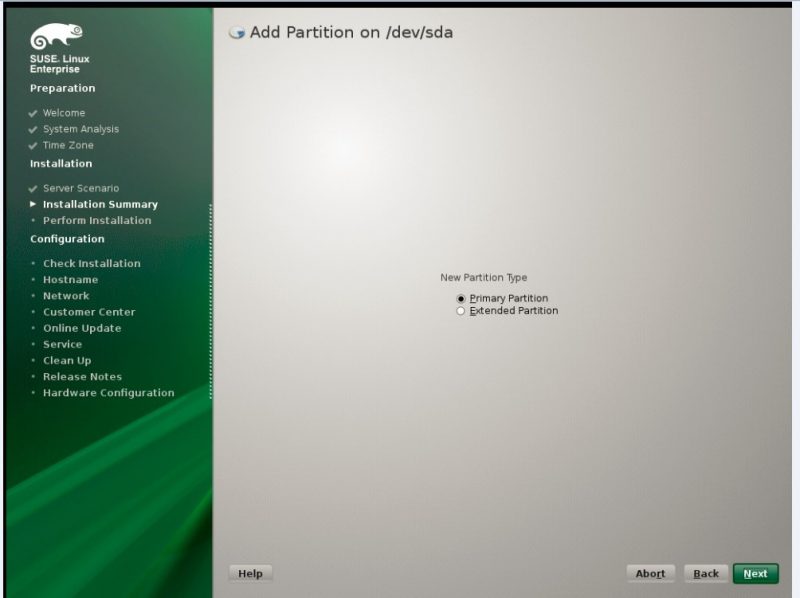The width and height of the screenshot is (800, 598).
Task: Click the disk icon beside Add Partition title
Action: (237, 33)
